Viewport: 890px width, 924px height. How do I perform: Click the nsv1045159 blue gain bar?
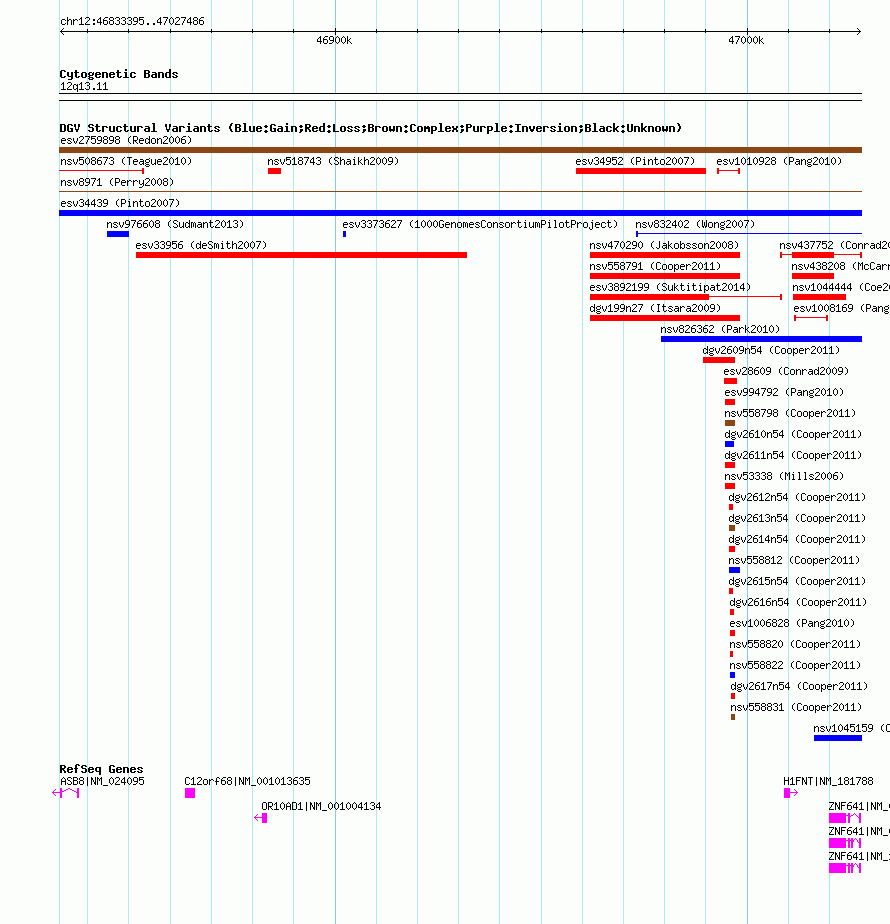(x=838, y=738)
